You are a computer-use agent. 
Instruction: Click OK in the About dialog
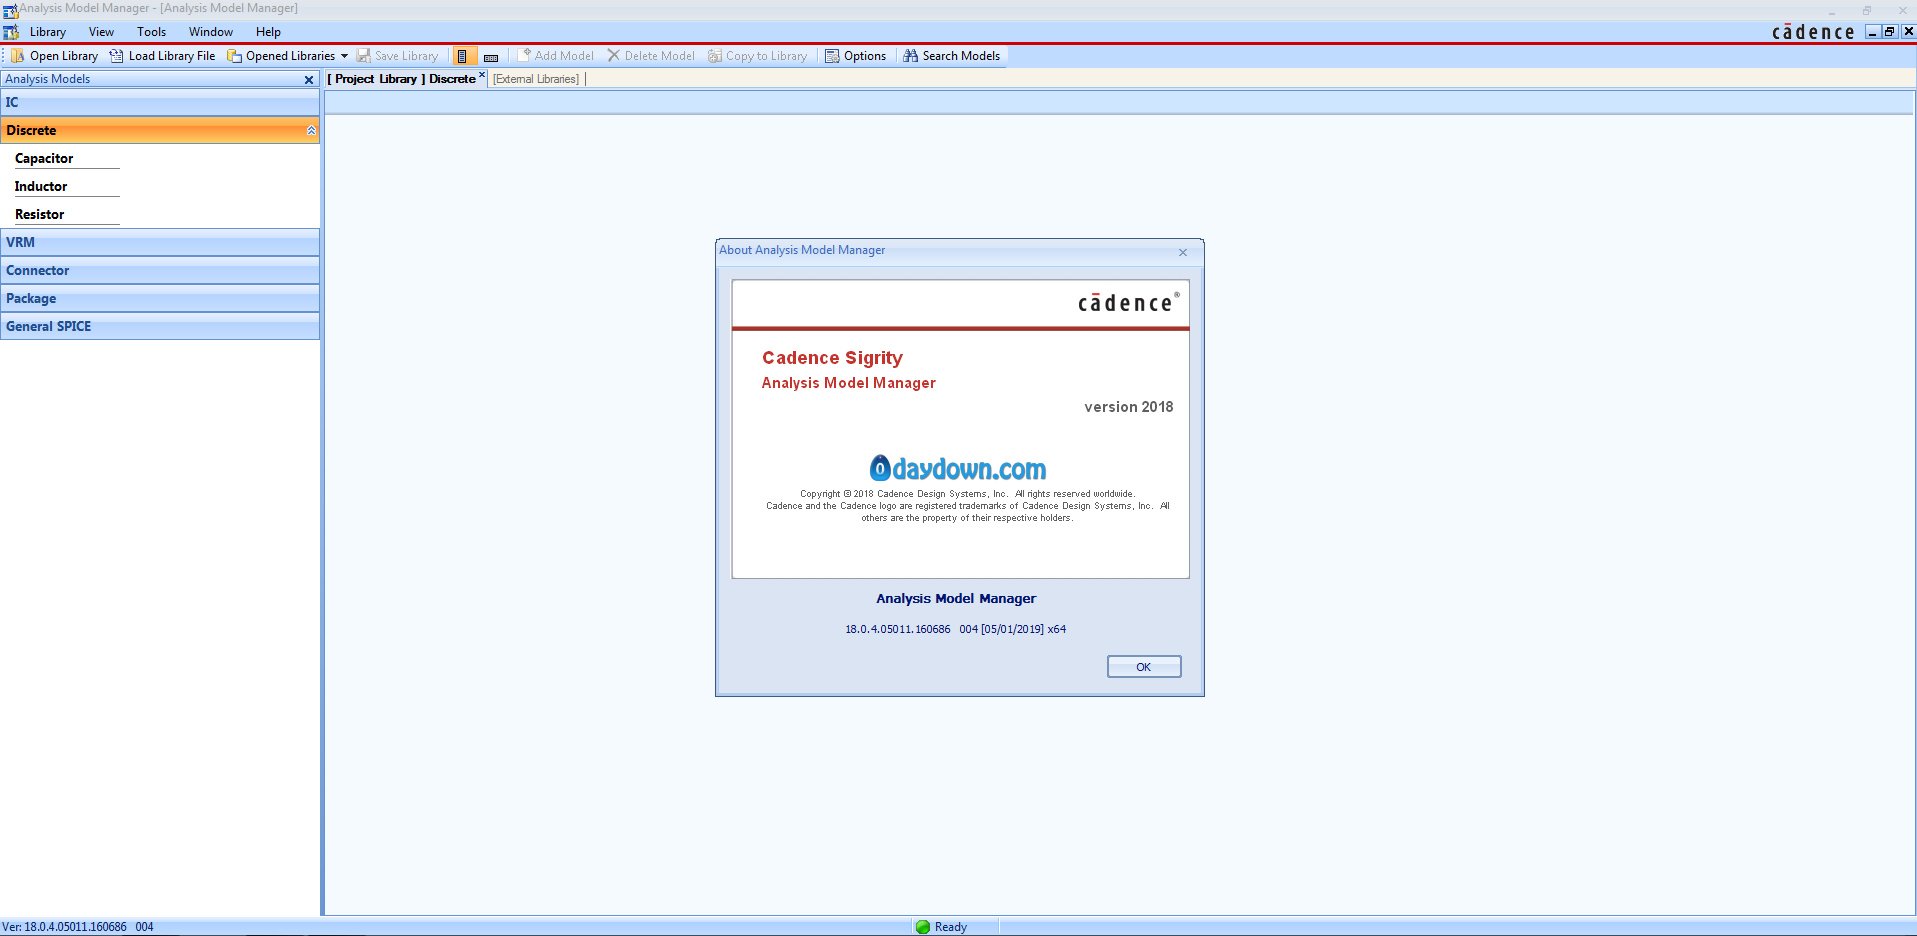click(x=1144, y=667)
